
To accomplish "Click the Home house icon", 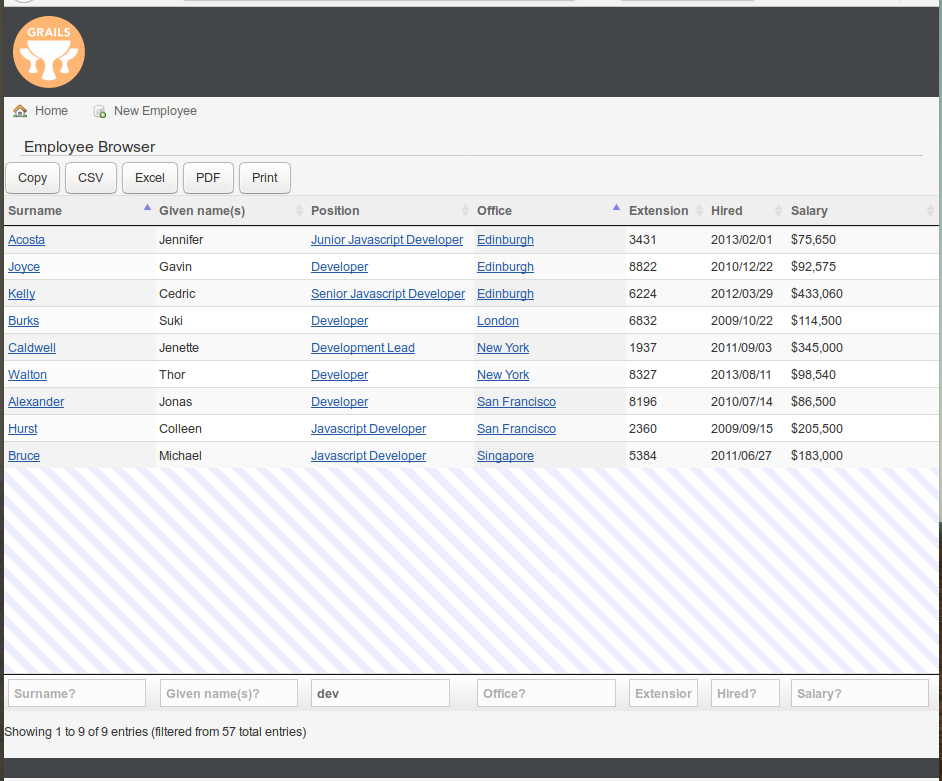I will [20, 111].
